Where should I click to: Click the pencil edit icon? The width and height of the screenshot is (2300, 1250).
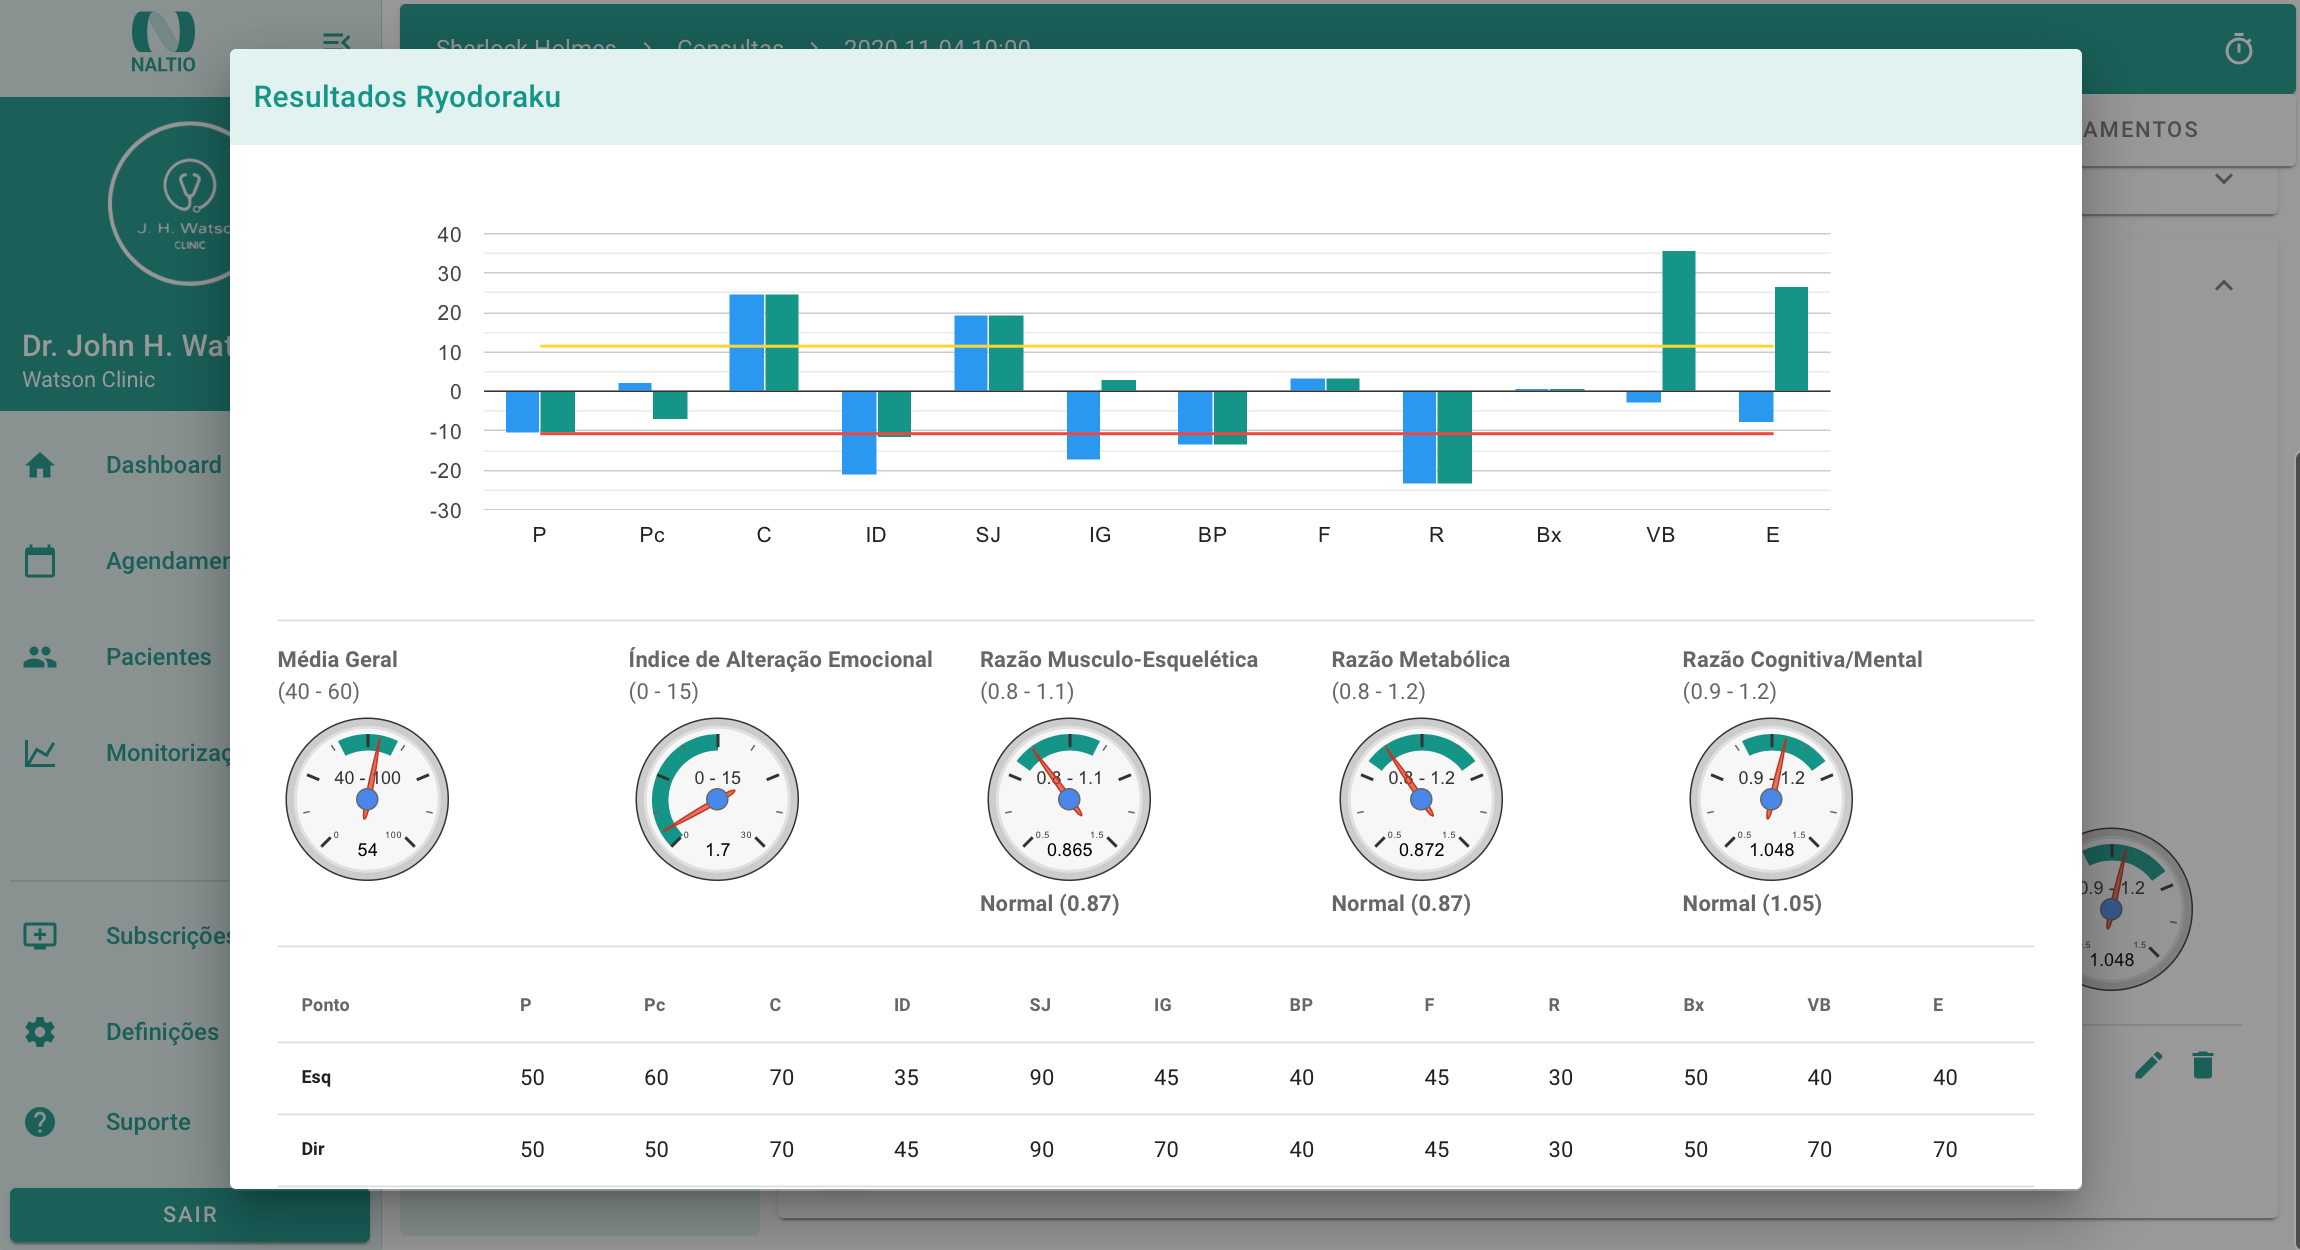coord(2148,1065)
